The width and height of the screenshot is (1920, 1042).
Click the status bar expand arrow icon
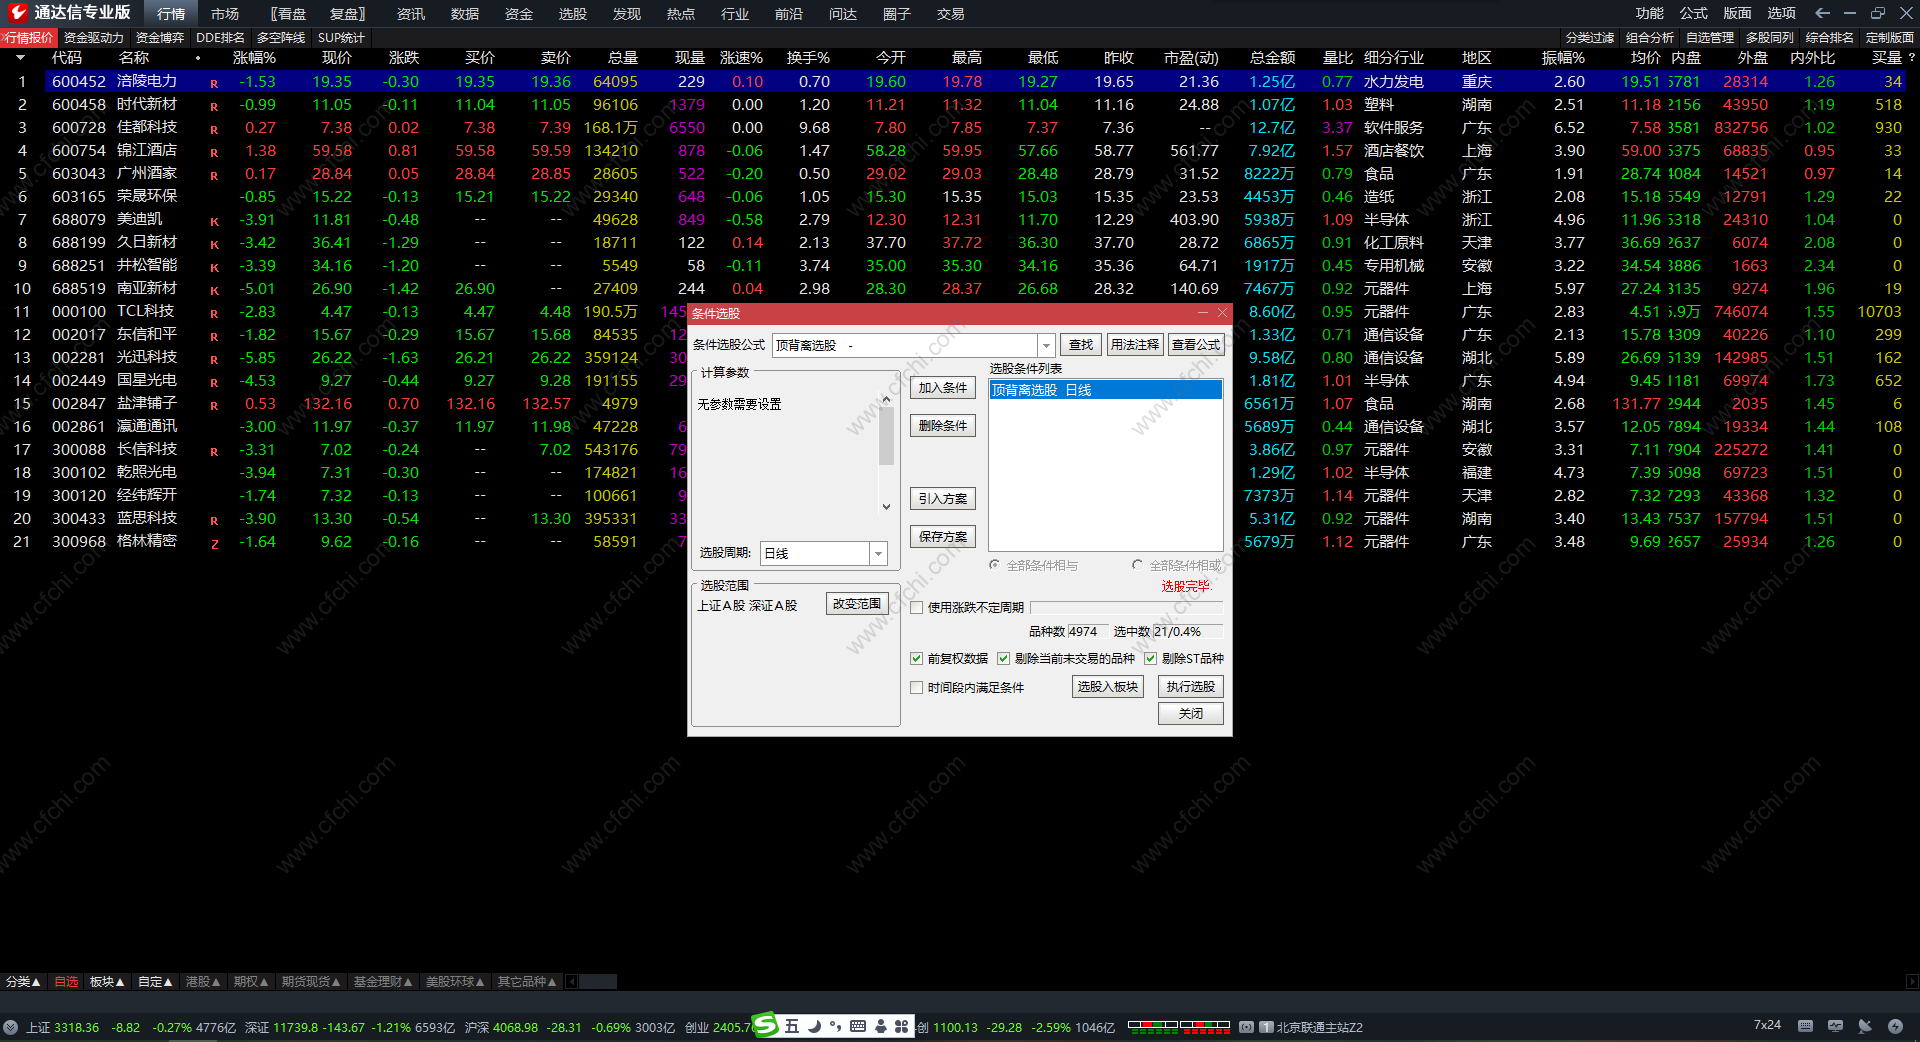[10, 1027]
